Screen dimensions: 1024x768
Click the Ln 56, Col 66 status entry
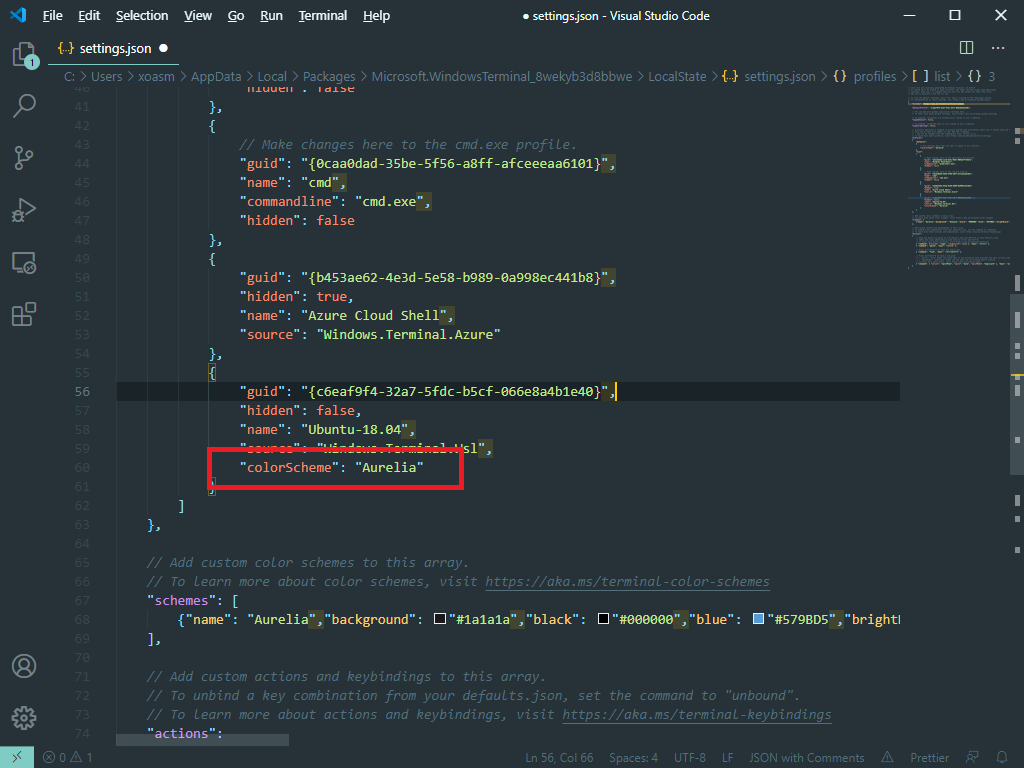559,758
